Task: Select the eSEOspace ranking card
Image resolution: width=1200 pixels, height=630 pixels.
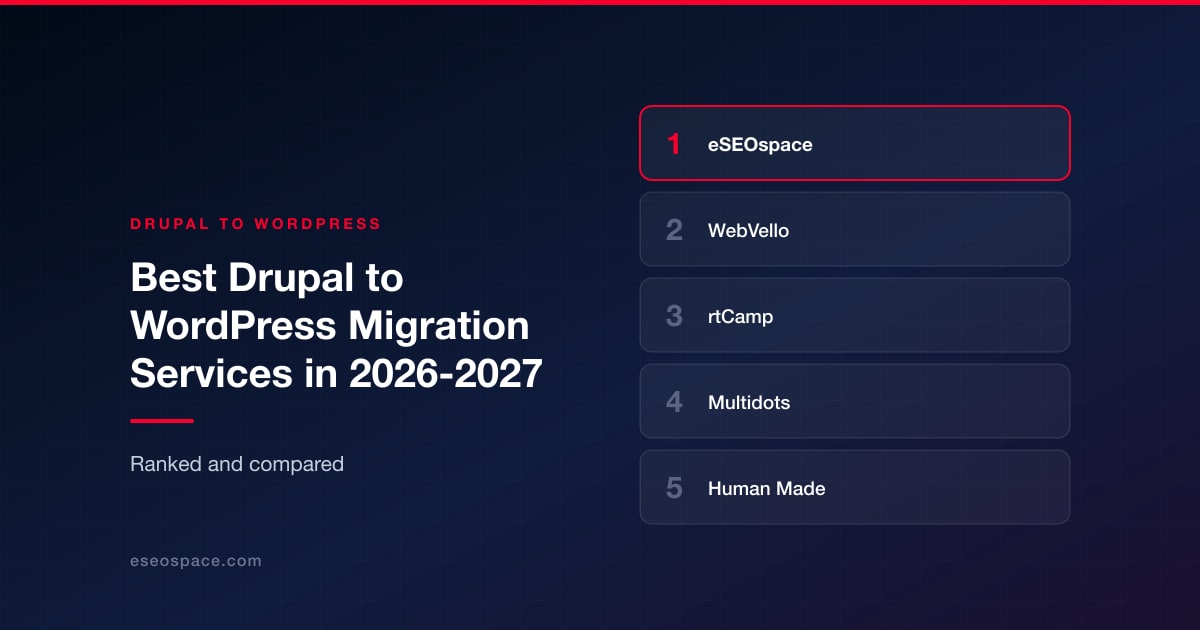Action: pyautogui.click(x=855, y=143)
